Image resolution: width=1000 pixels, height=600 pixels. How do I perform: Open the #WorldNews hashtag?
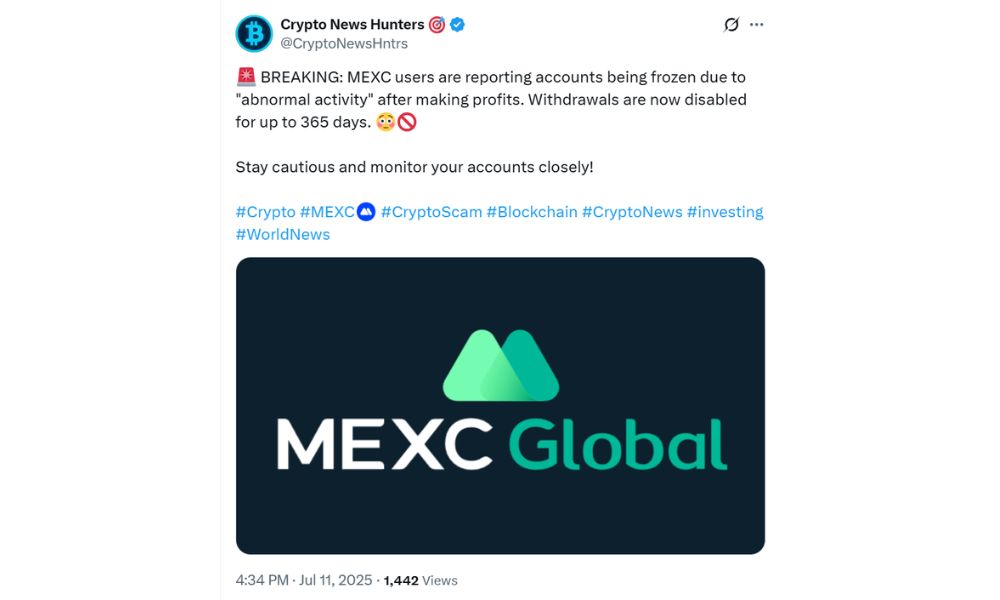click(x=282, y=234)
